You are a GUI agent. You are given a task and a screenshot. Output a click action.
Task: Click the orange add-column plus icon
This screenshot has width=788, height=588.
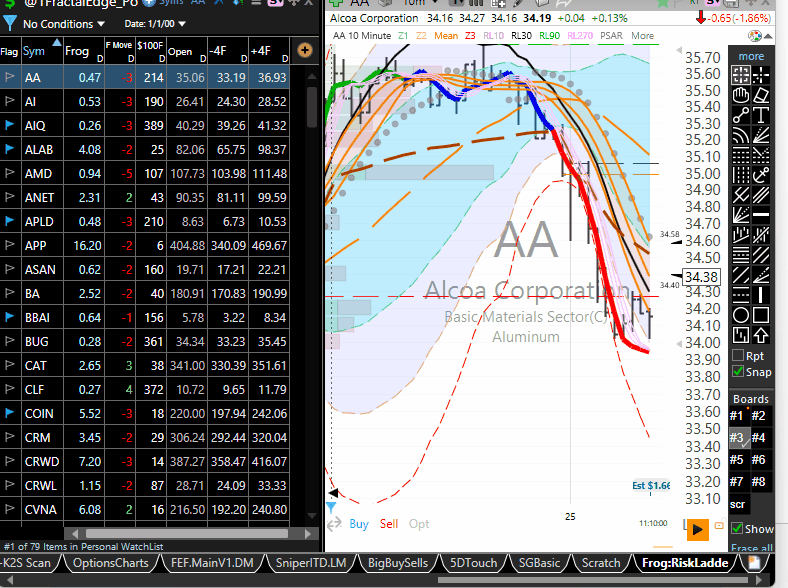[x=305, y=50]
